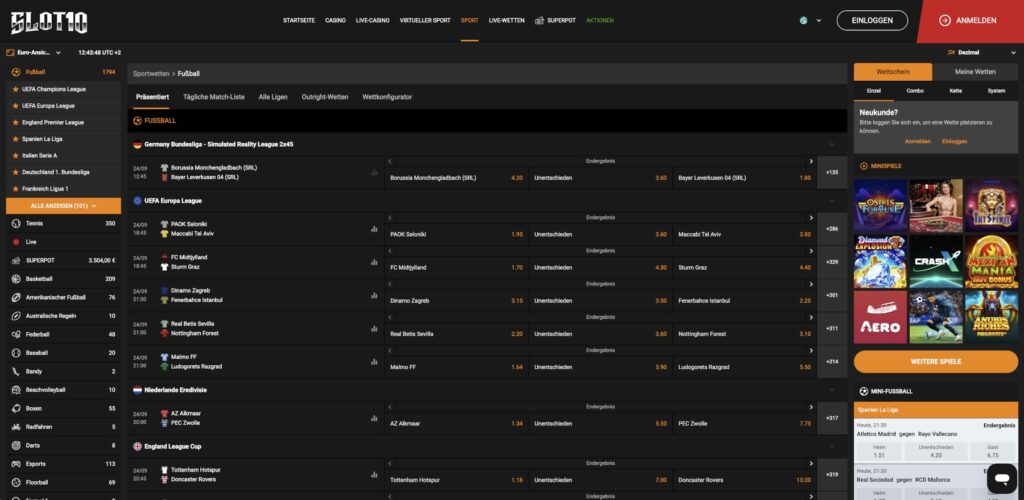The height and width of the screenshot is (500, 1024).
Task: Open the language globe selector
Action: 810,20
